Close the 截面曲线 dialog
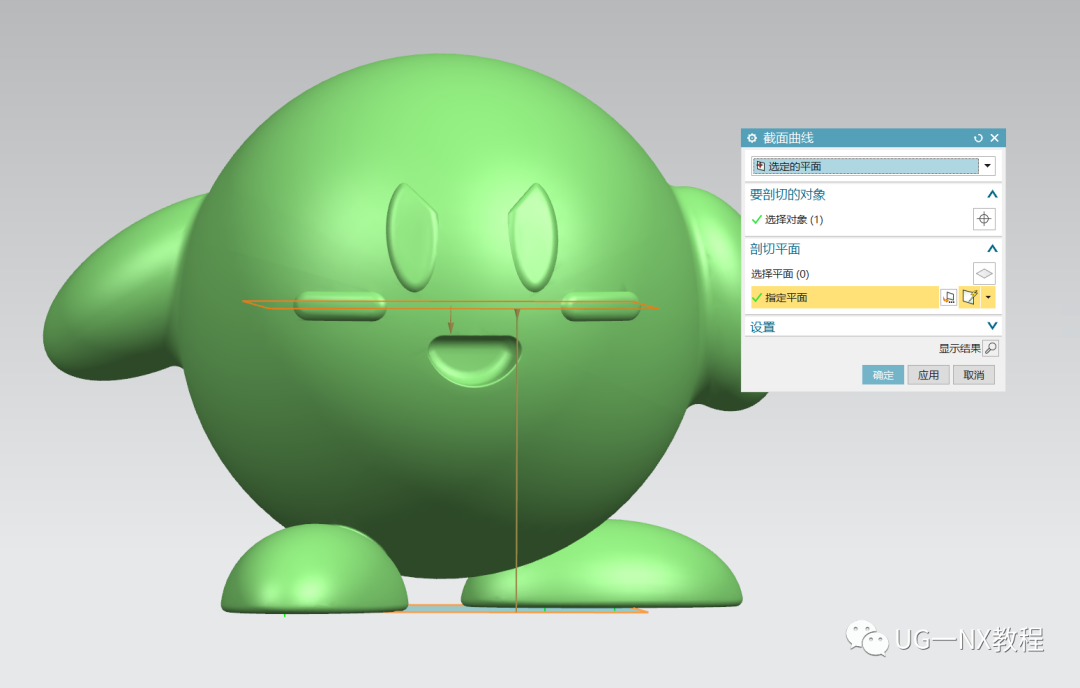This screenshot has width=1080, height=688. [995, 138]
